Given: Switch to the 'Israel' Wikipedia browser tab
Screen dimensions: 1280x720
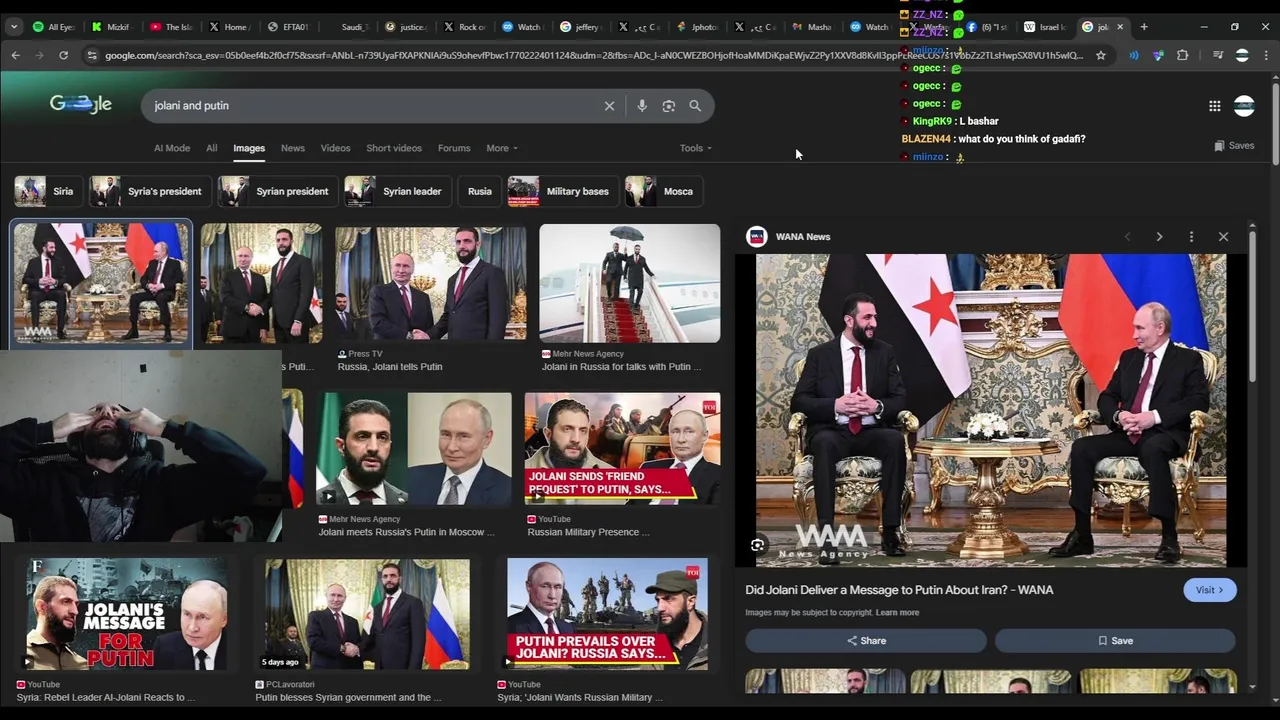Looking at the screenshot, I should (1047, 27).
